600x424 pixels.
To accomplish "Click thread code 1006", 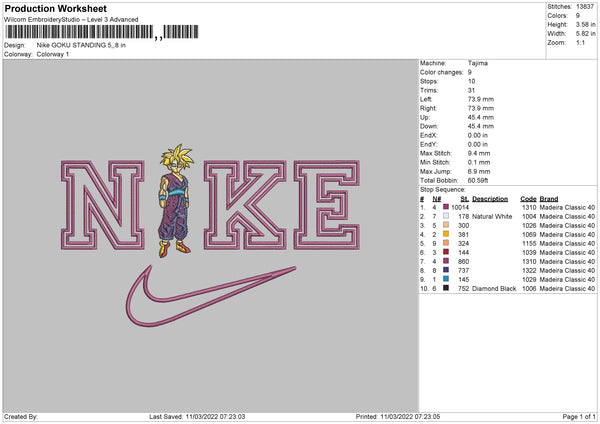I will [529, 289].
